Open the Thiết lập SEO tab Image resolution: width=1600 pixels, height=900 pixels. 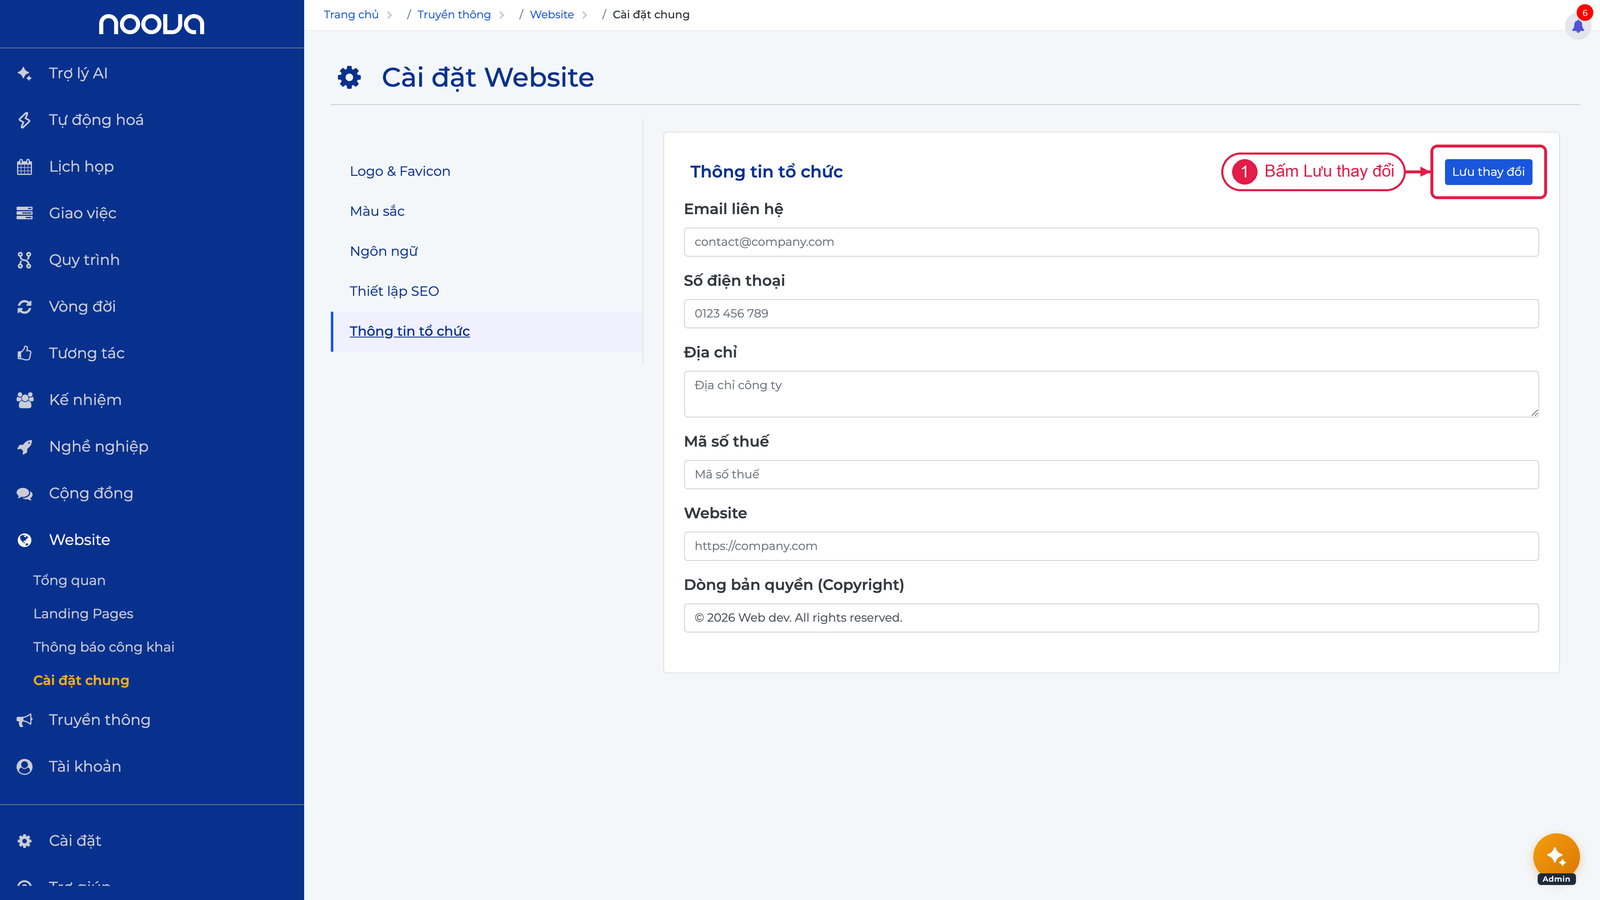coord(394,291)
